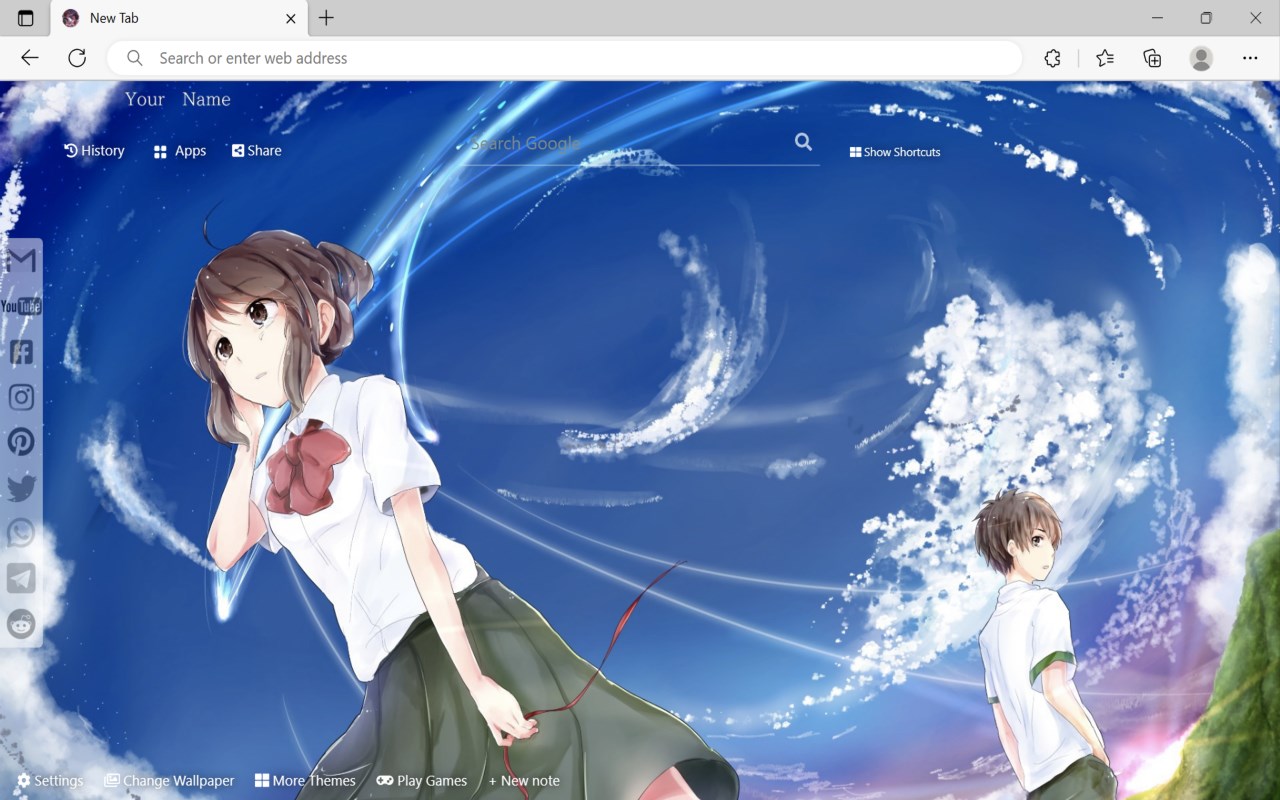The height and width of the screenshot is (800, 1280).
Task: Go back using browser back arrow
Action: [30, 58]
